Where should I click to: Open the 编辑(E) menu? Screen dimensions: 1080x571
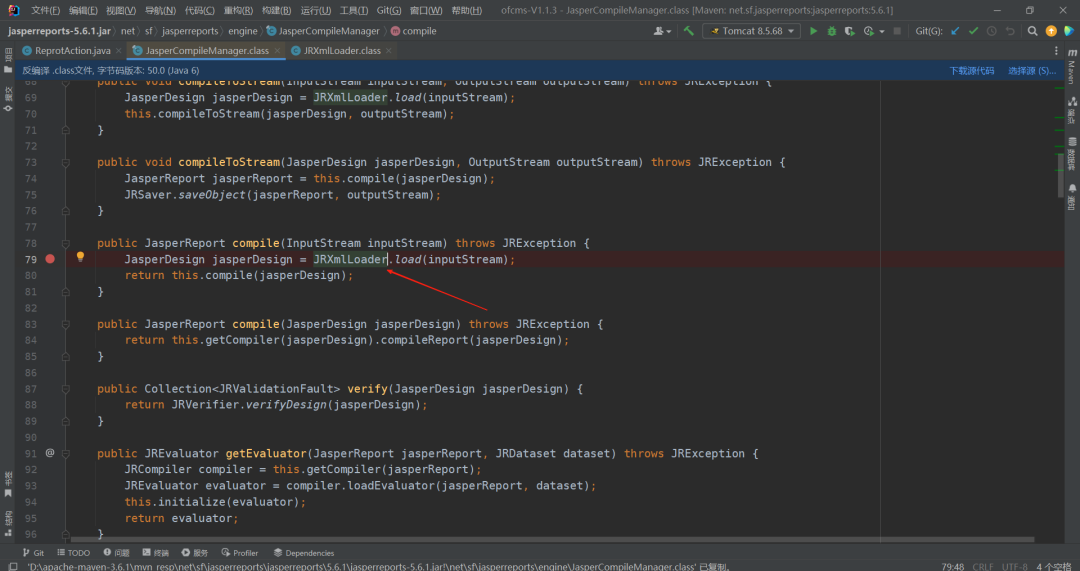coord(83,10)
